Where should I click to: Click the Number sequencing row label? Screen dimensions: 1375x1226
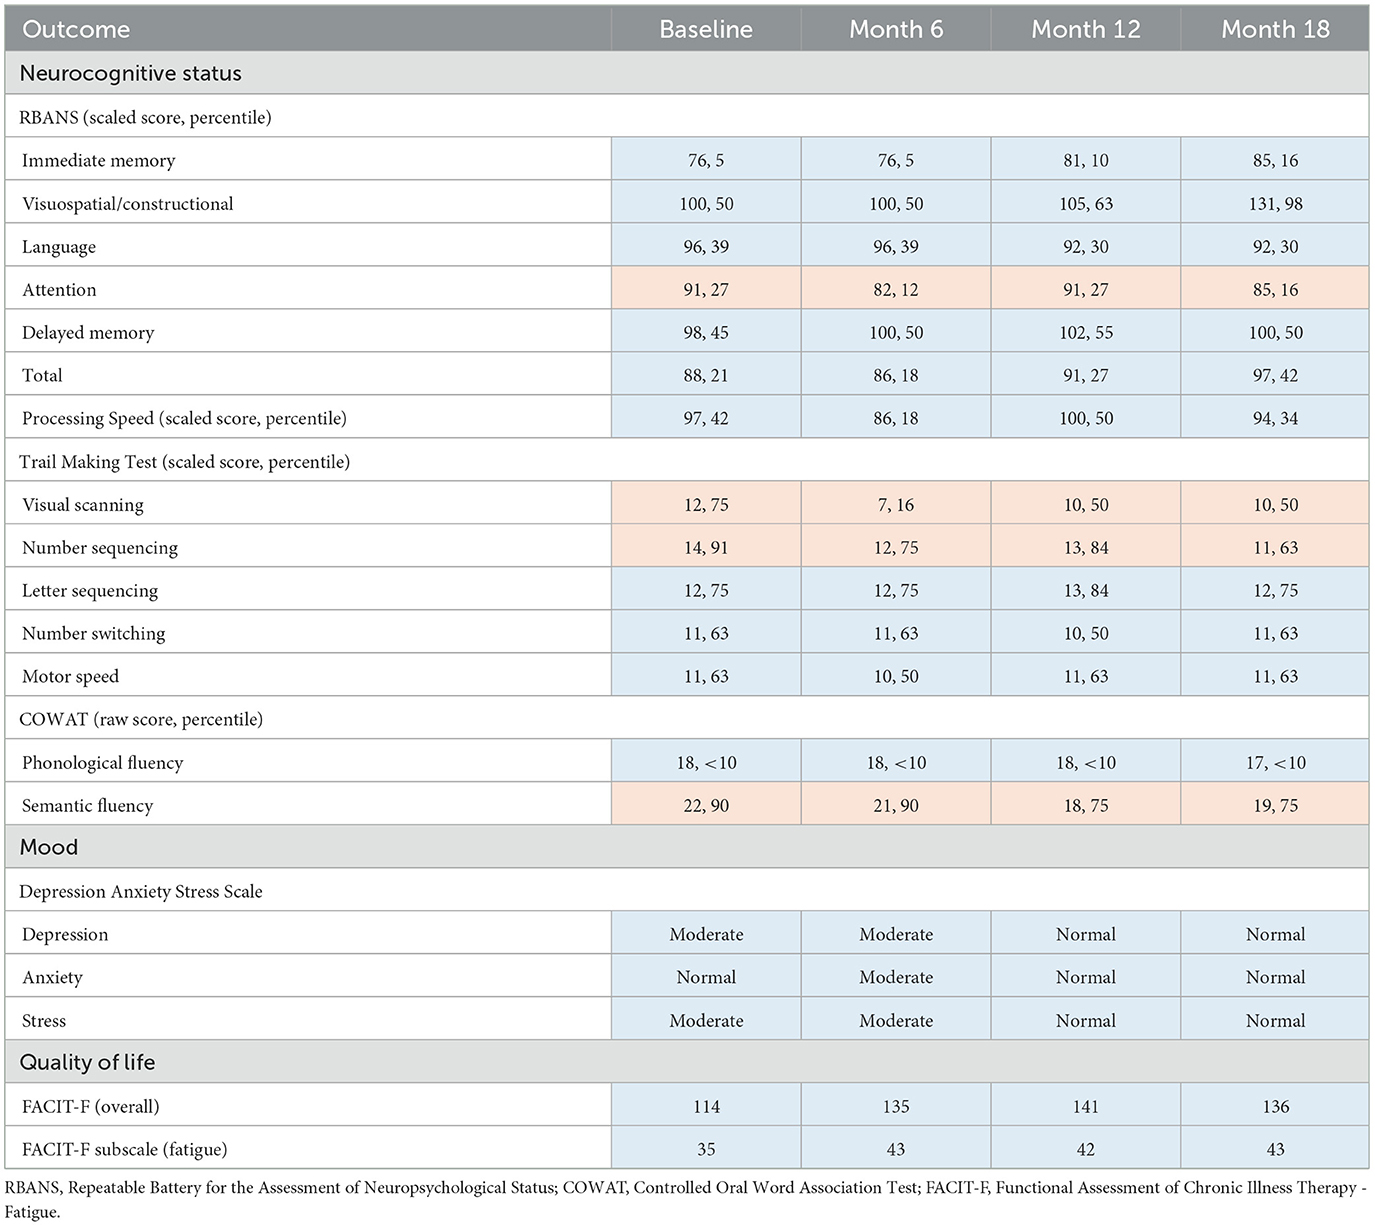click(x=100, y=548)
